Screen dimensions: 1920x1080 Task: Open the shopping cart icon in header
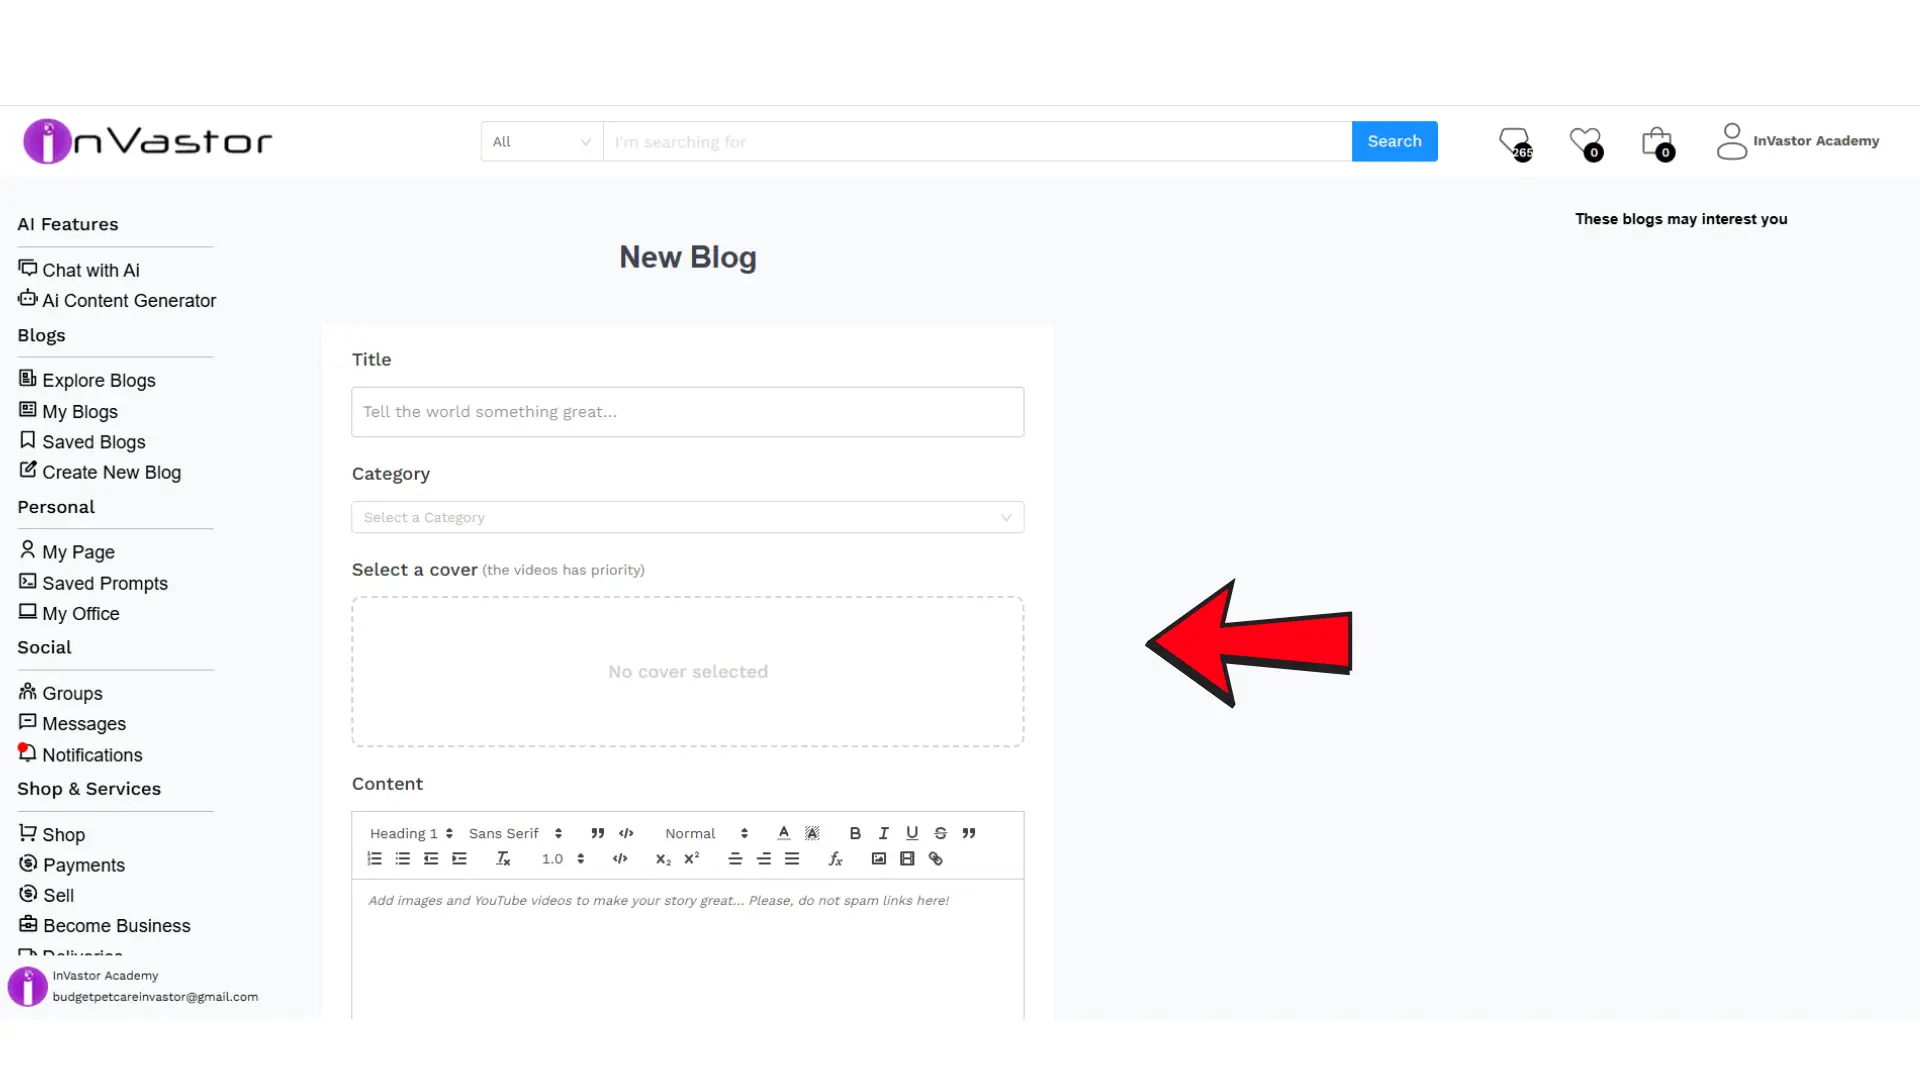pos(1657,142)
